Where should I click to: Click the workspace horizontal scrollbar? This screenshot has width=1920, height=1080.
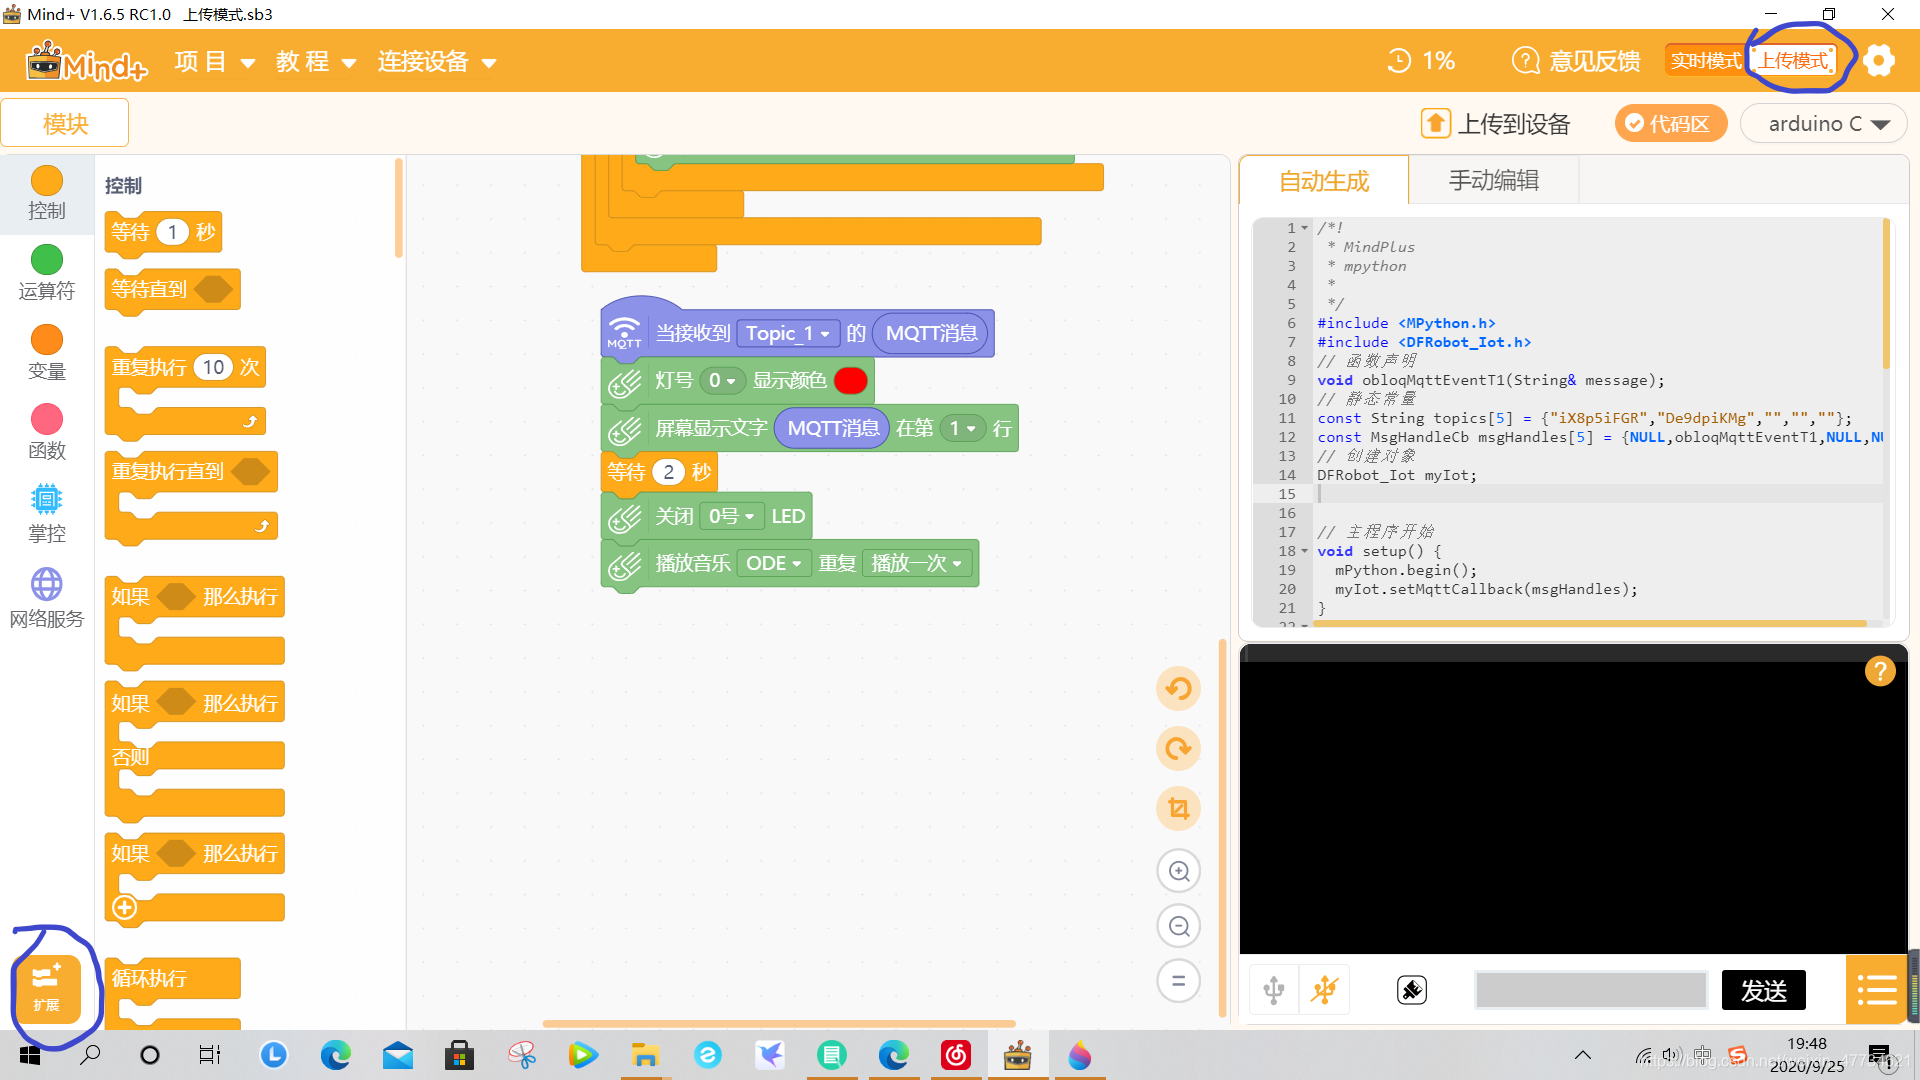pyautogui.click(x=778, y=1023)
